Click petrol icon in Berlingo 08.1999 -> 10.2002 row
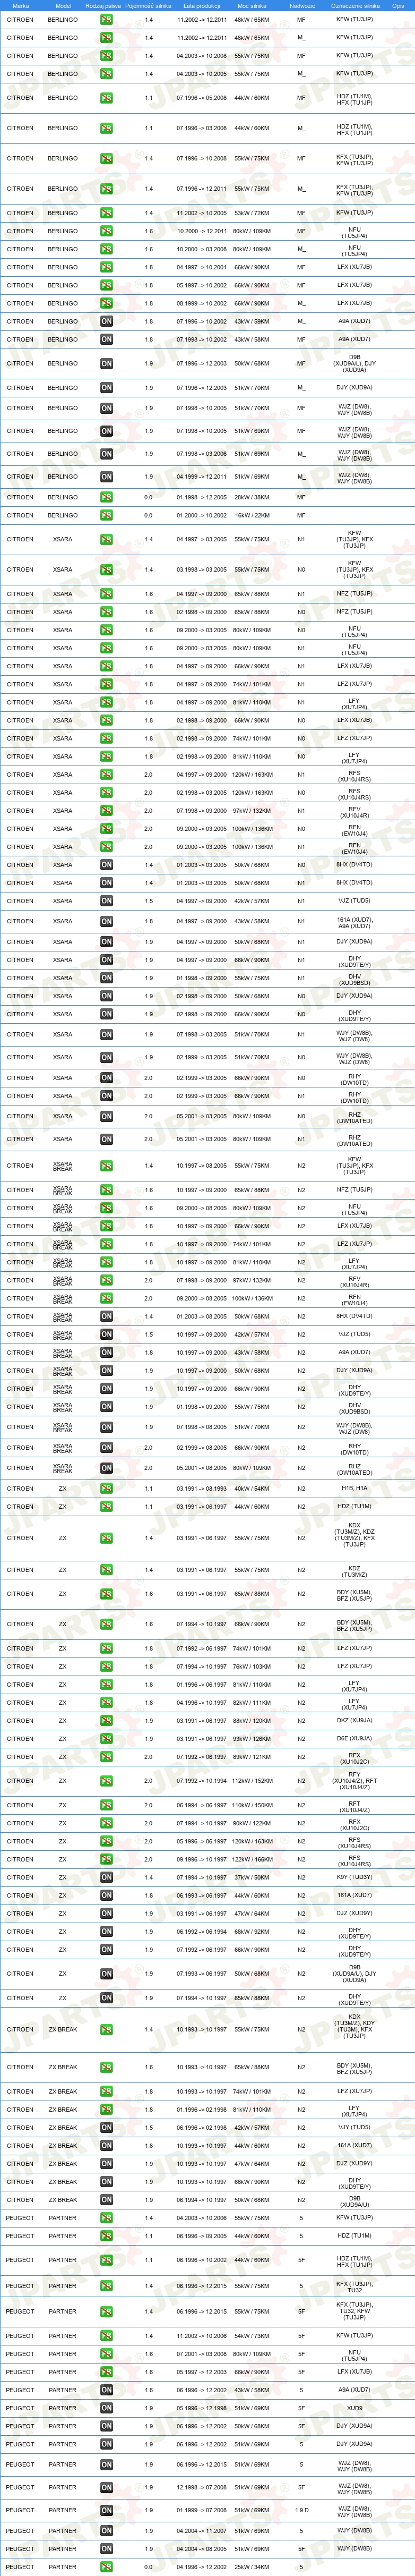 (106, 303)
